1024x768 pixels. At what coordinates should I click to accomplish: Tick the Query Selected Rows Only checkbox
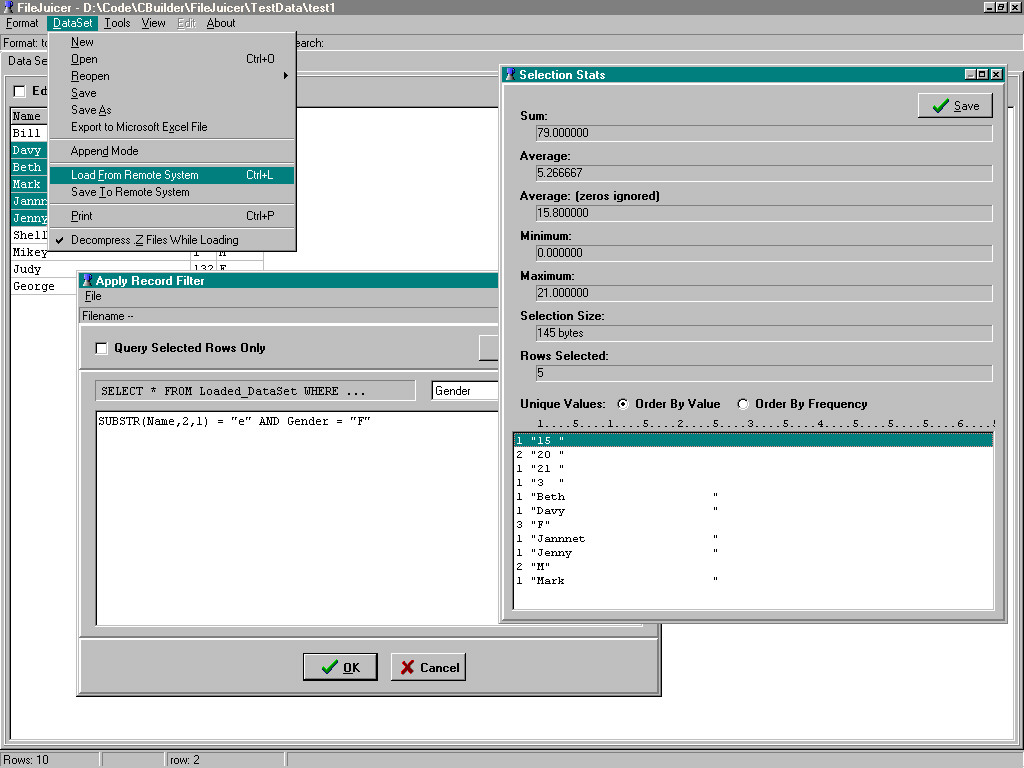click(101, 348)
